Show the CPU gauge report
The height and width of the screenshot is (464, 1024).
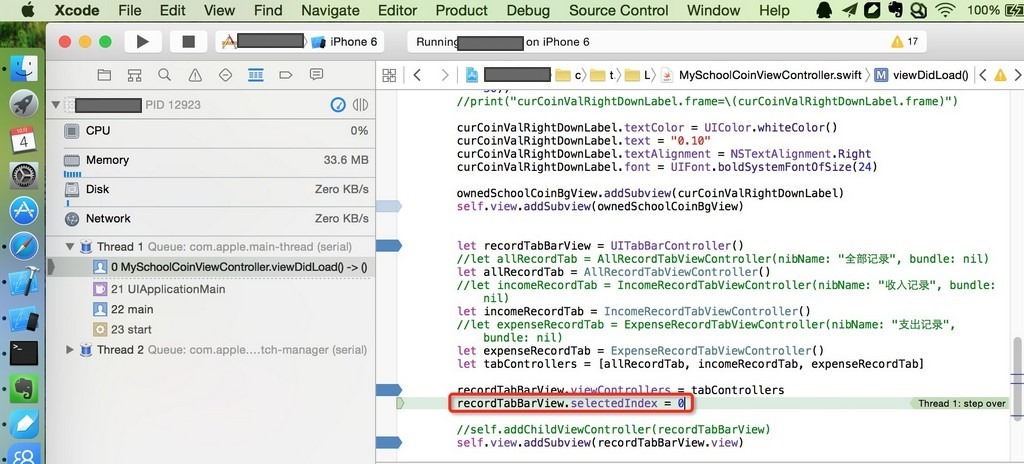tap(210, 131)
